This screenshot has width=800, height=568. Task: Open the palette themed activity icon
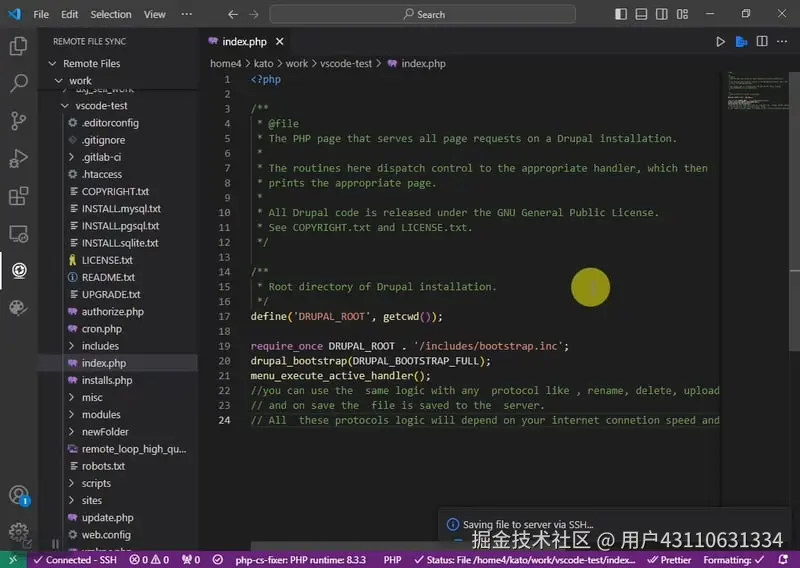point(18,308)
